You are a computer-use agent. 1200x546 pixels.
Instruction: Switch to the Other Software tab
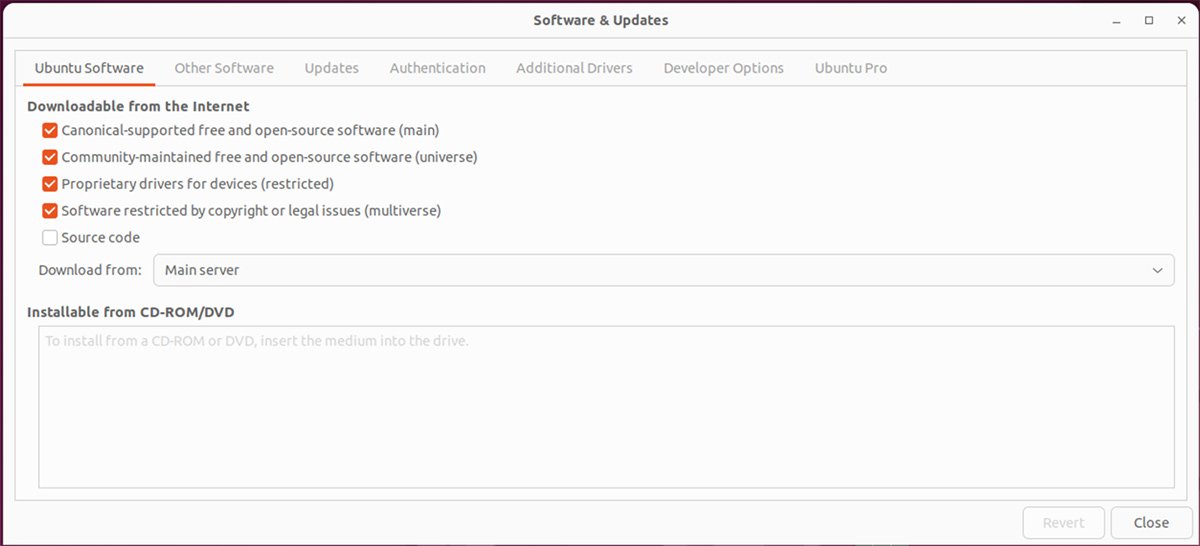point(223,68)
